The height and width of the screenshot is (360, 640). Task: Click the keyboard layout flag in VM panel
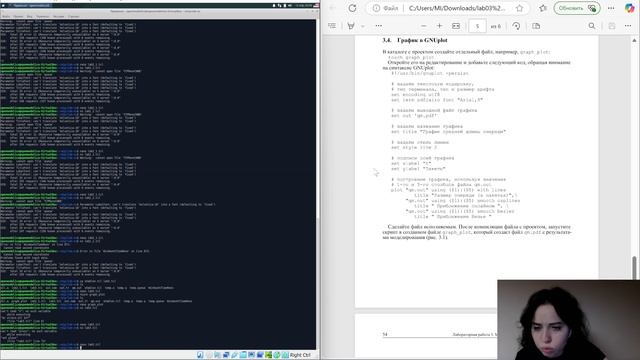(316, 5)
